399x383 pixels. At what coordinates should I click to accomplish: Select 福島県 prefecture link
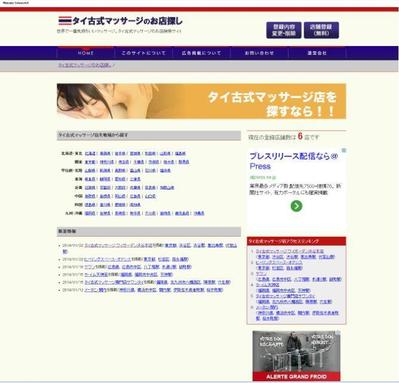click(180, 154)
